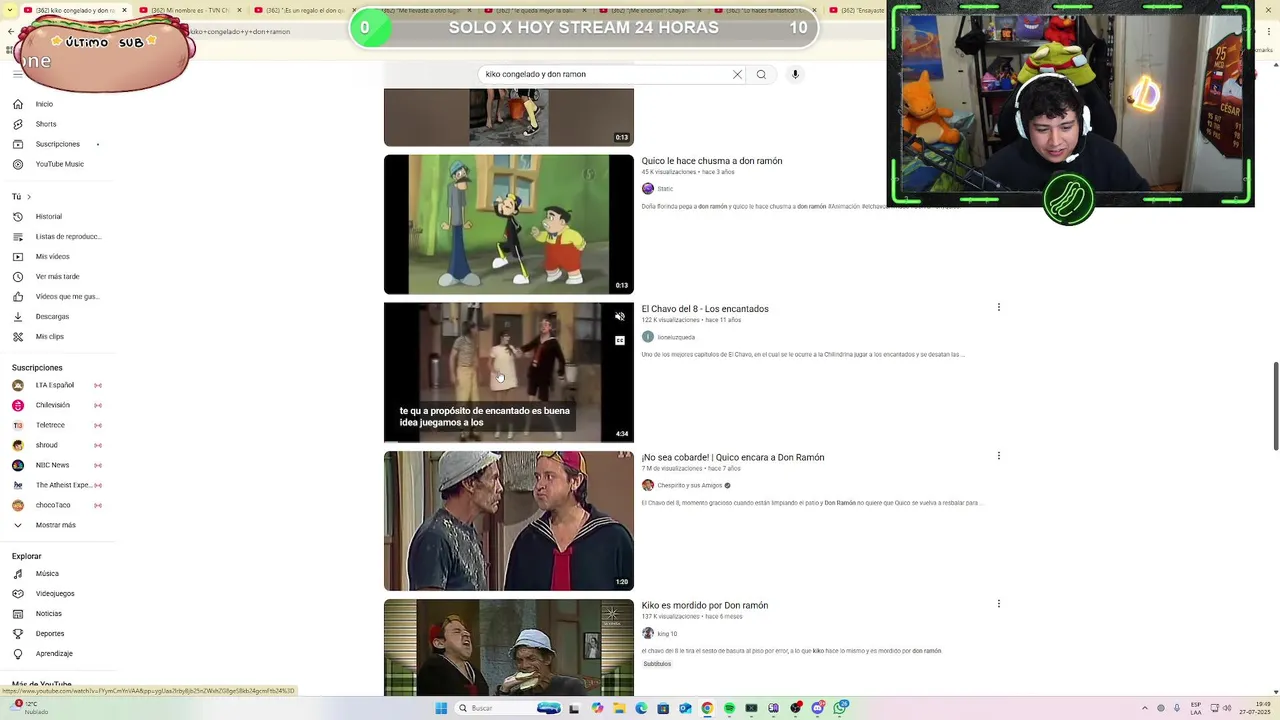Viewport: 1280px width, 720px height.
Task: Play the Quico le hace chusma thumbnail
Action: click(509, 224)
